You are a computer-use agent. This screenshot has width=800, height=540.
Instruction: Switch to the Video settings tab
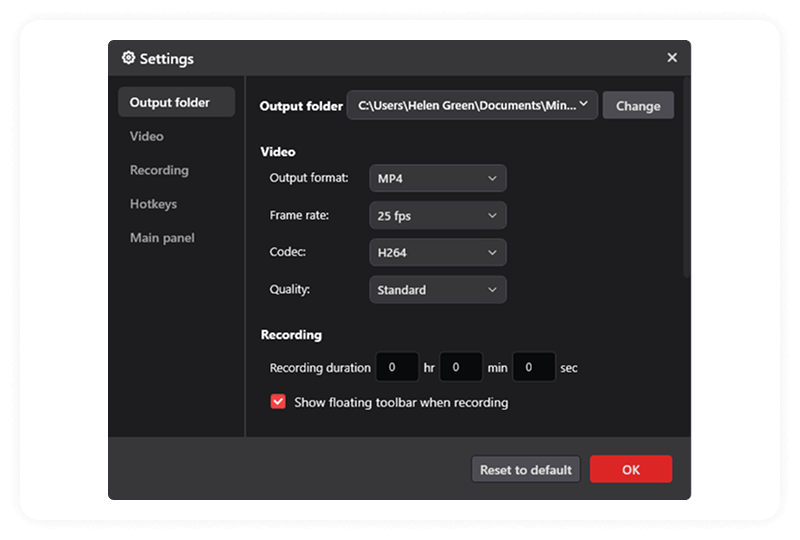tap(147, 136)
